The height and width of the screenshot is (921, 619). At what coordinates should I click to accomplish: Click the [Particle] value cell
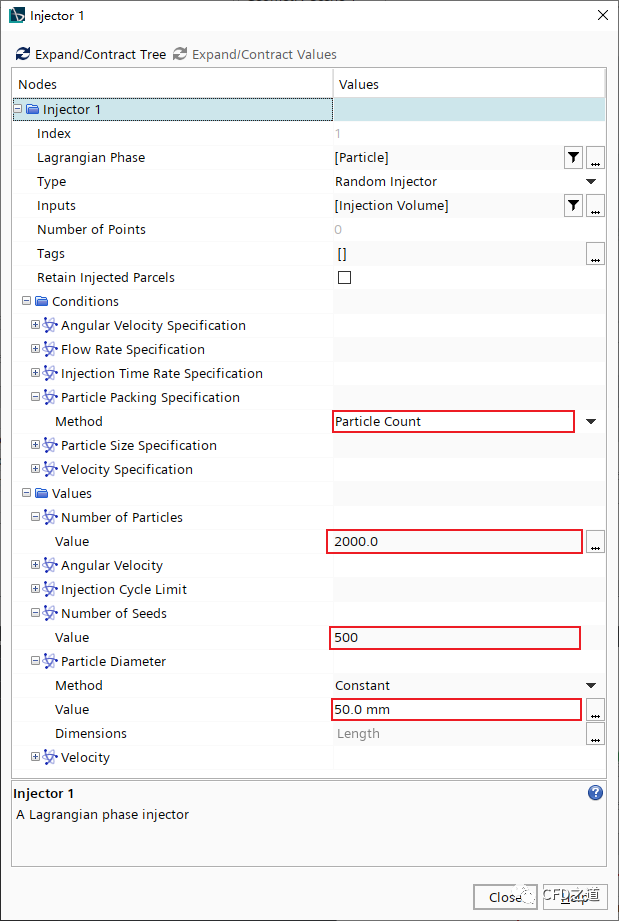(448, 157)
